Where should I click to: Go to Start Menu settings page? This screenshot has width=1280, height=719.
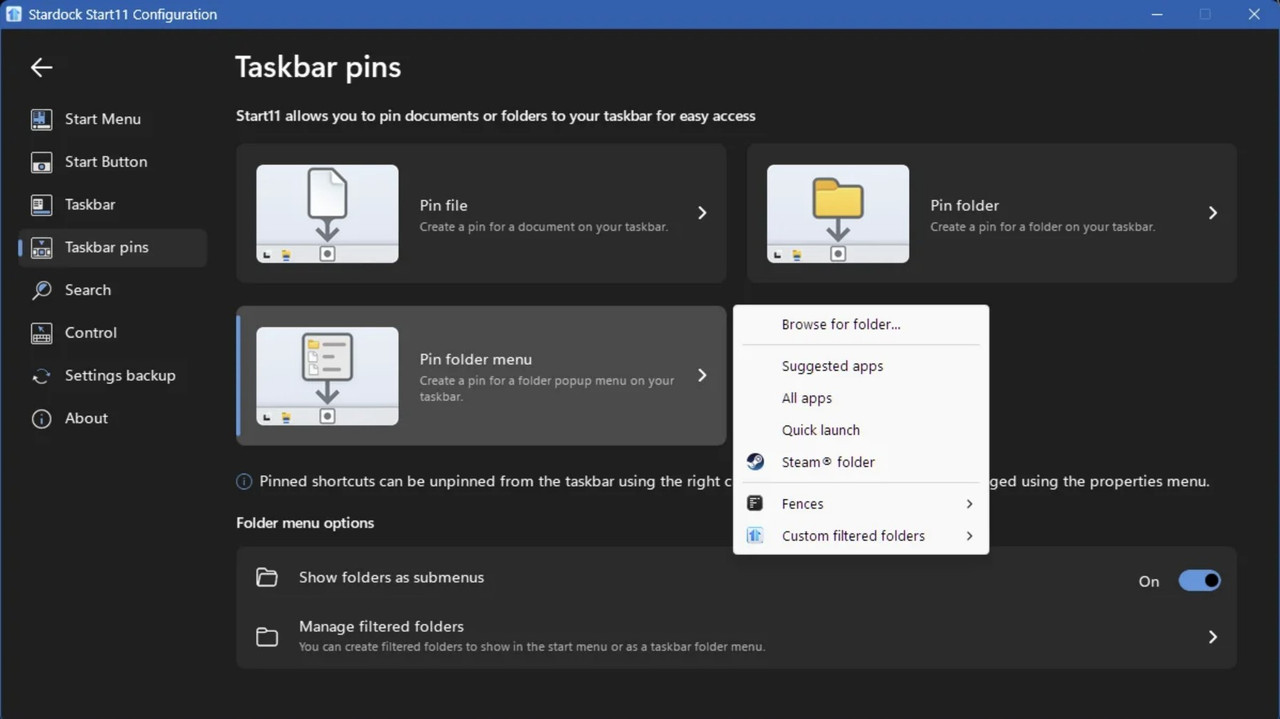pyautogui.click(x=113, y=119)
